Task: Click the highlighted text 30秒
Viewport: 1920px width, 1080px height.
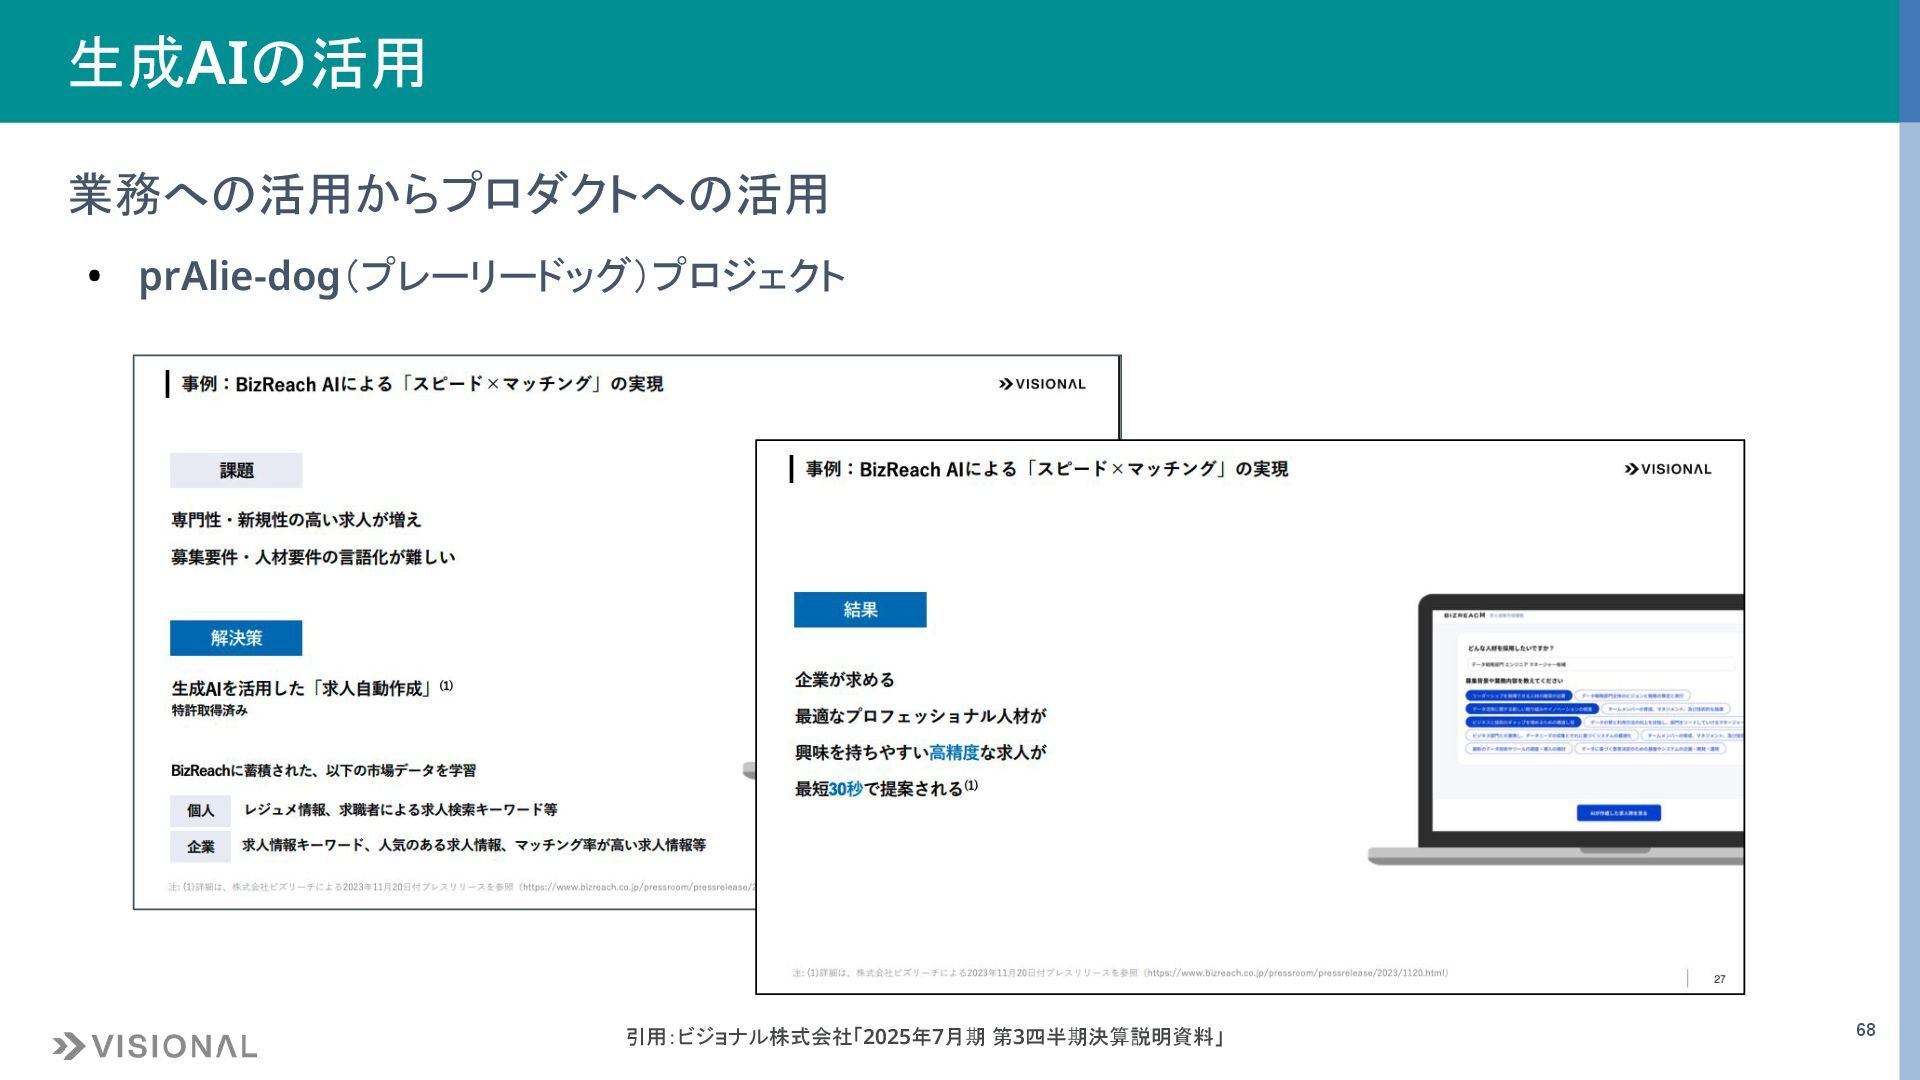Action: point(845,789)
